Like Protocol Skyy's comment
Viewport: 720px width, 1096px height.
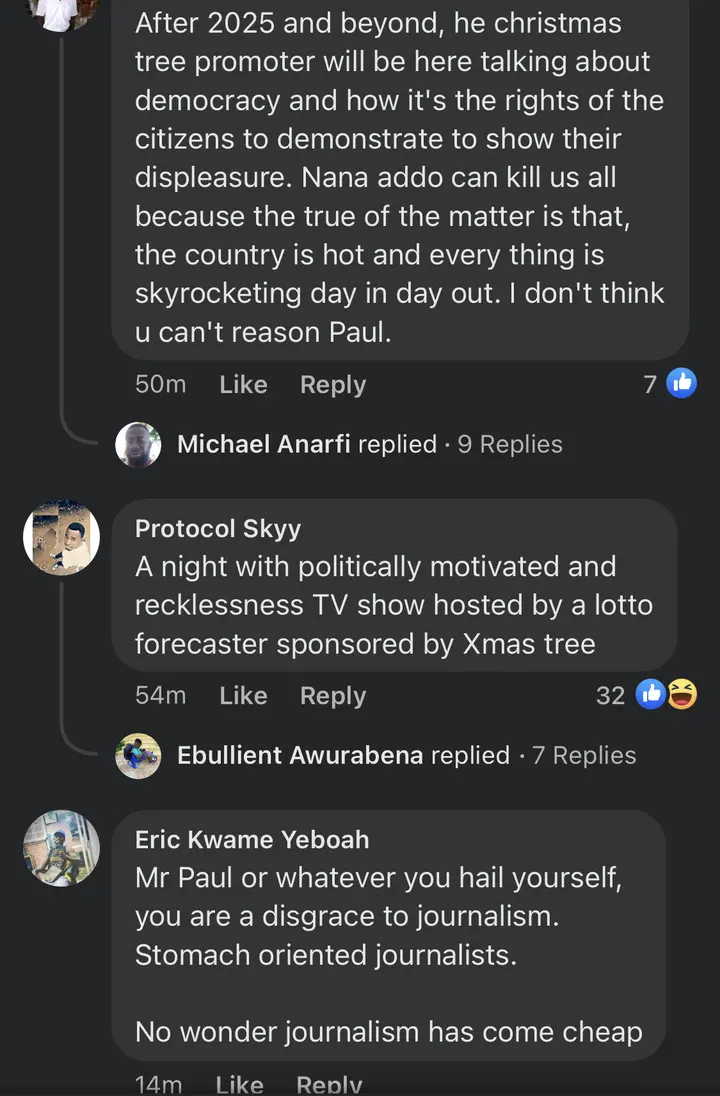243,696
